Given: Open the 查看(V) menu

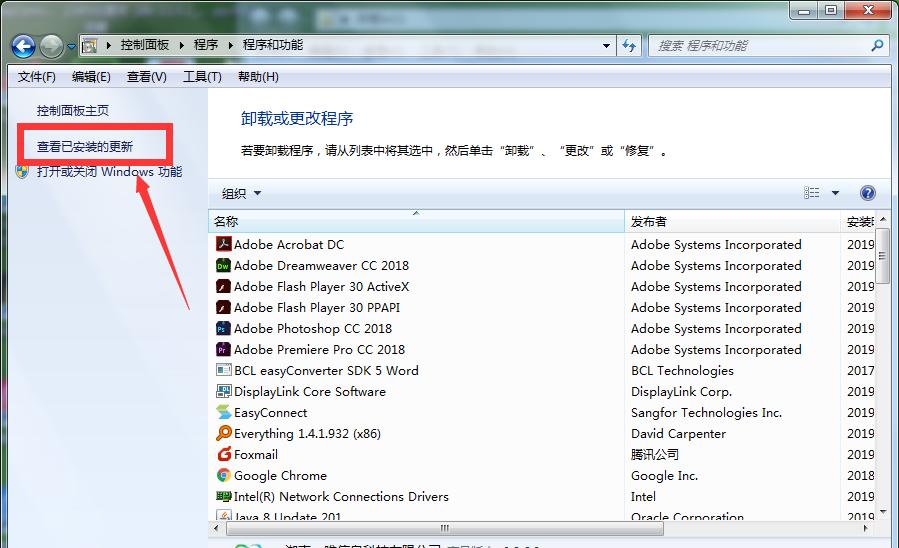Looking at the screenshot, I should [x=147, y=77].
